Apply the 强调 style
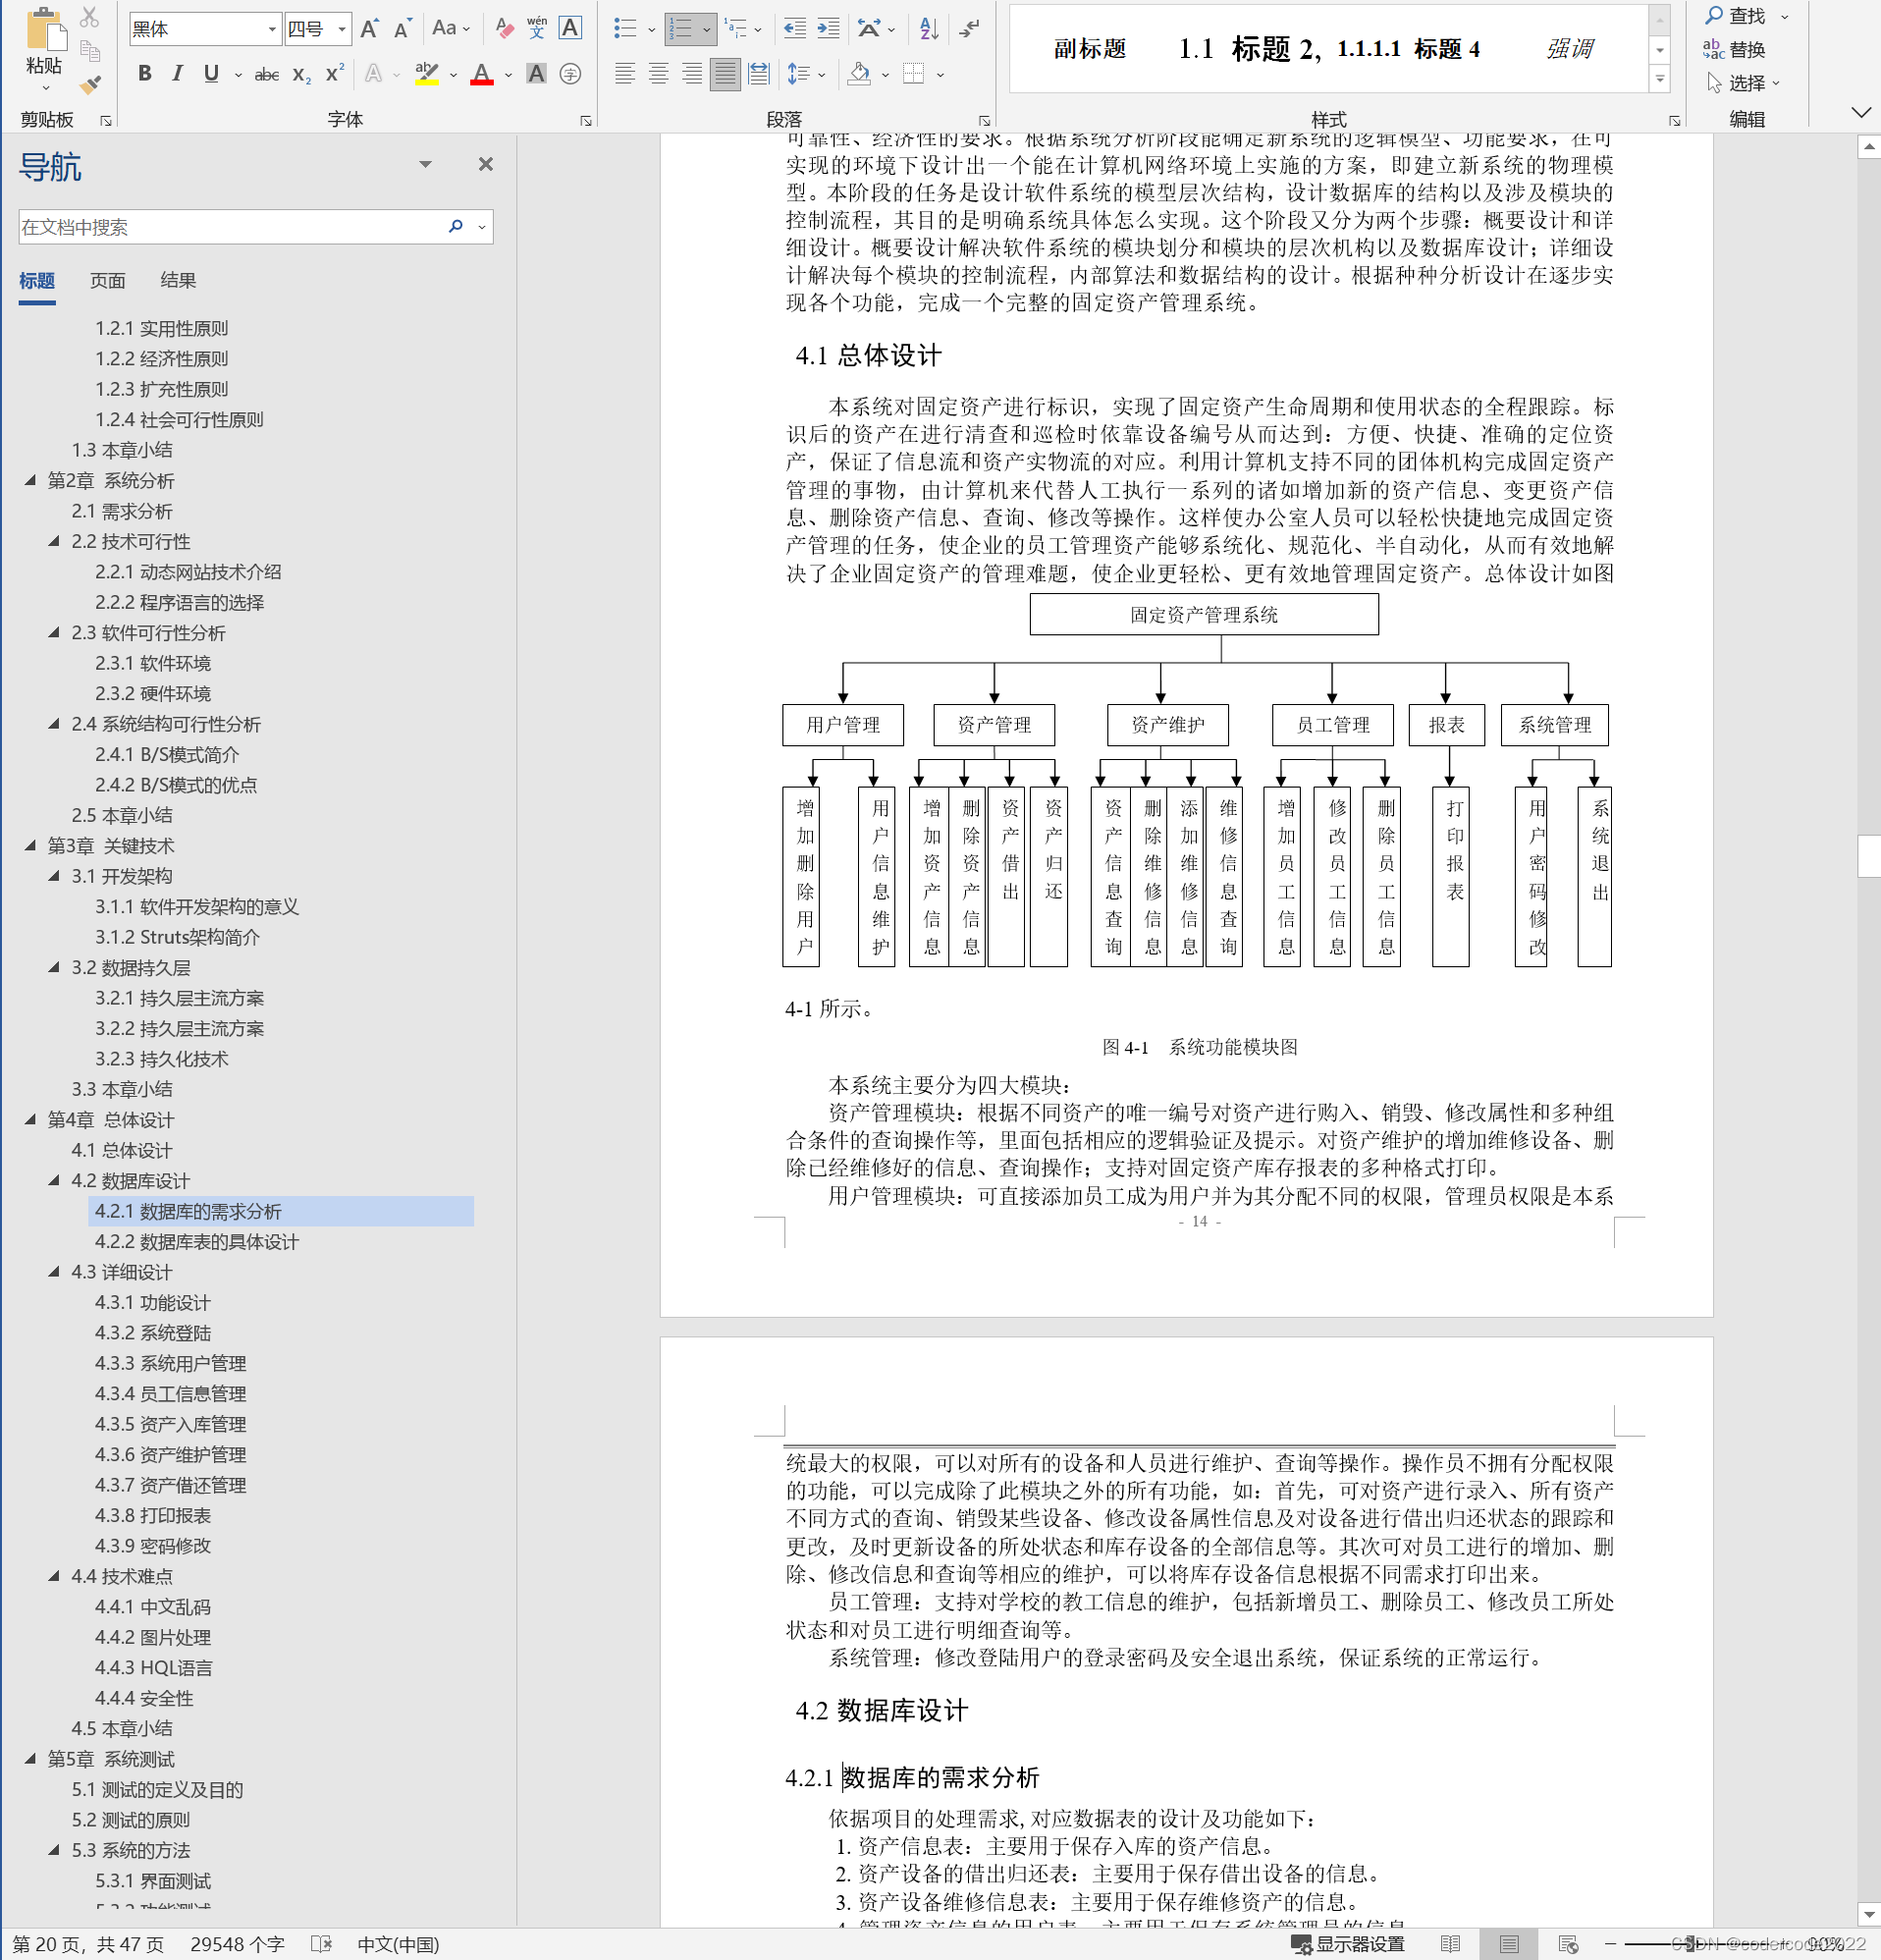The image size is (1881, 1960). 1570,49
